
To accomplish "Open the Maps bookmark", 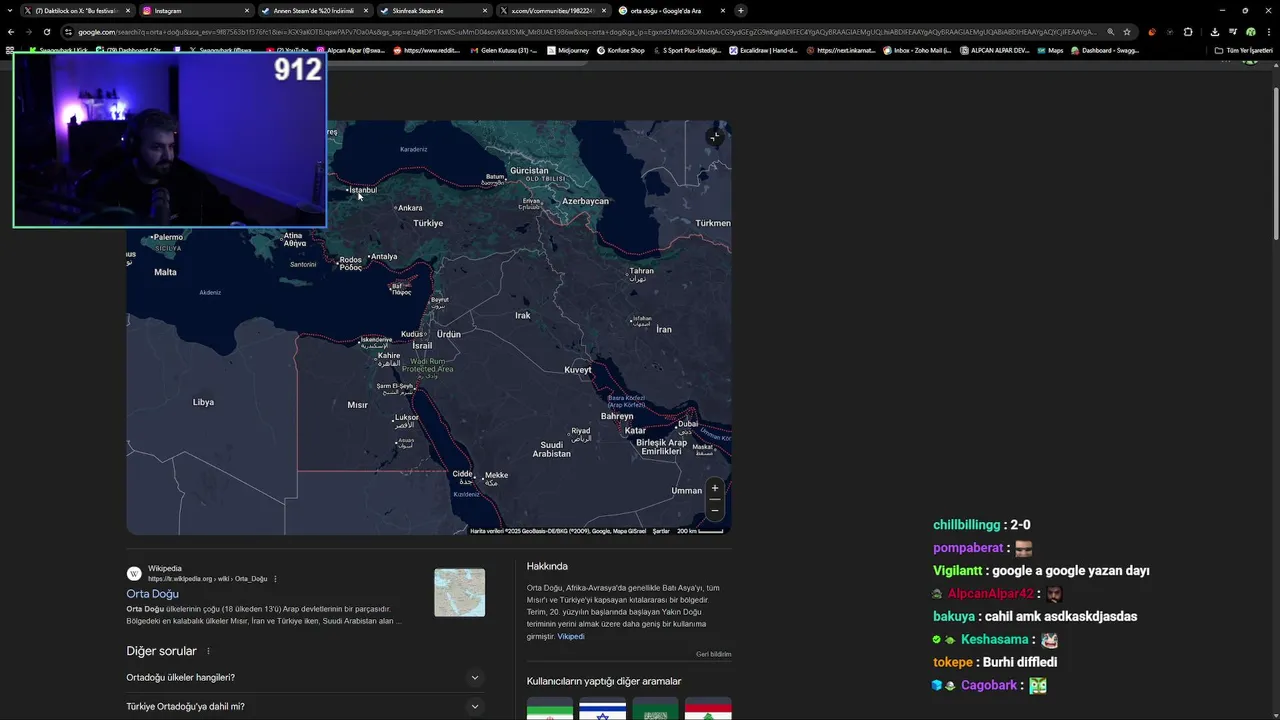I will click(1050, 50).
